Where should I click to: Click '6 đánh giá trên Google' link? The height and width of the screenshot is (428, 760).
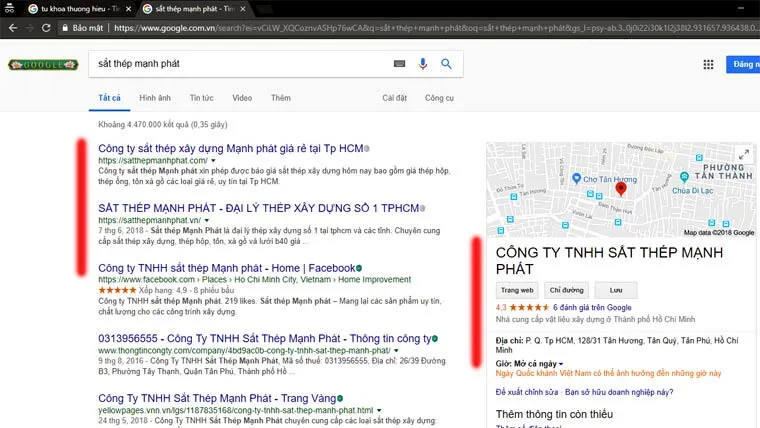(x=592, y=307)
